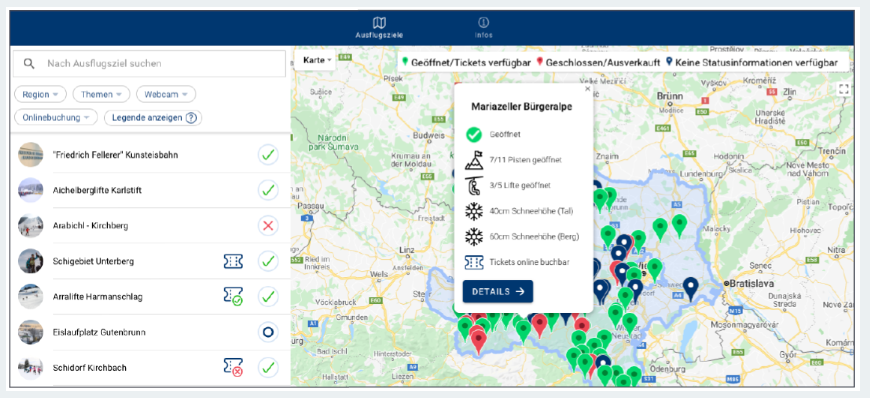Switch to the Infos tab
The image size is (870, 398).
[x=483, y=28]
